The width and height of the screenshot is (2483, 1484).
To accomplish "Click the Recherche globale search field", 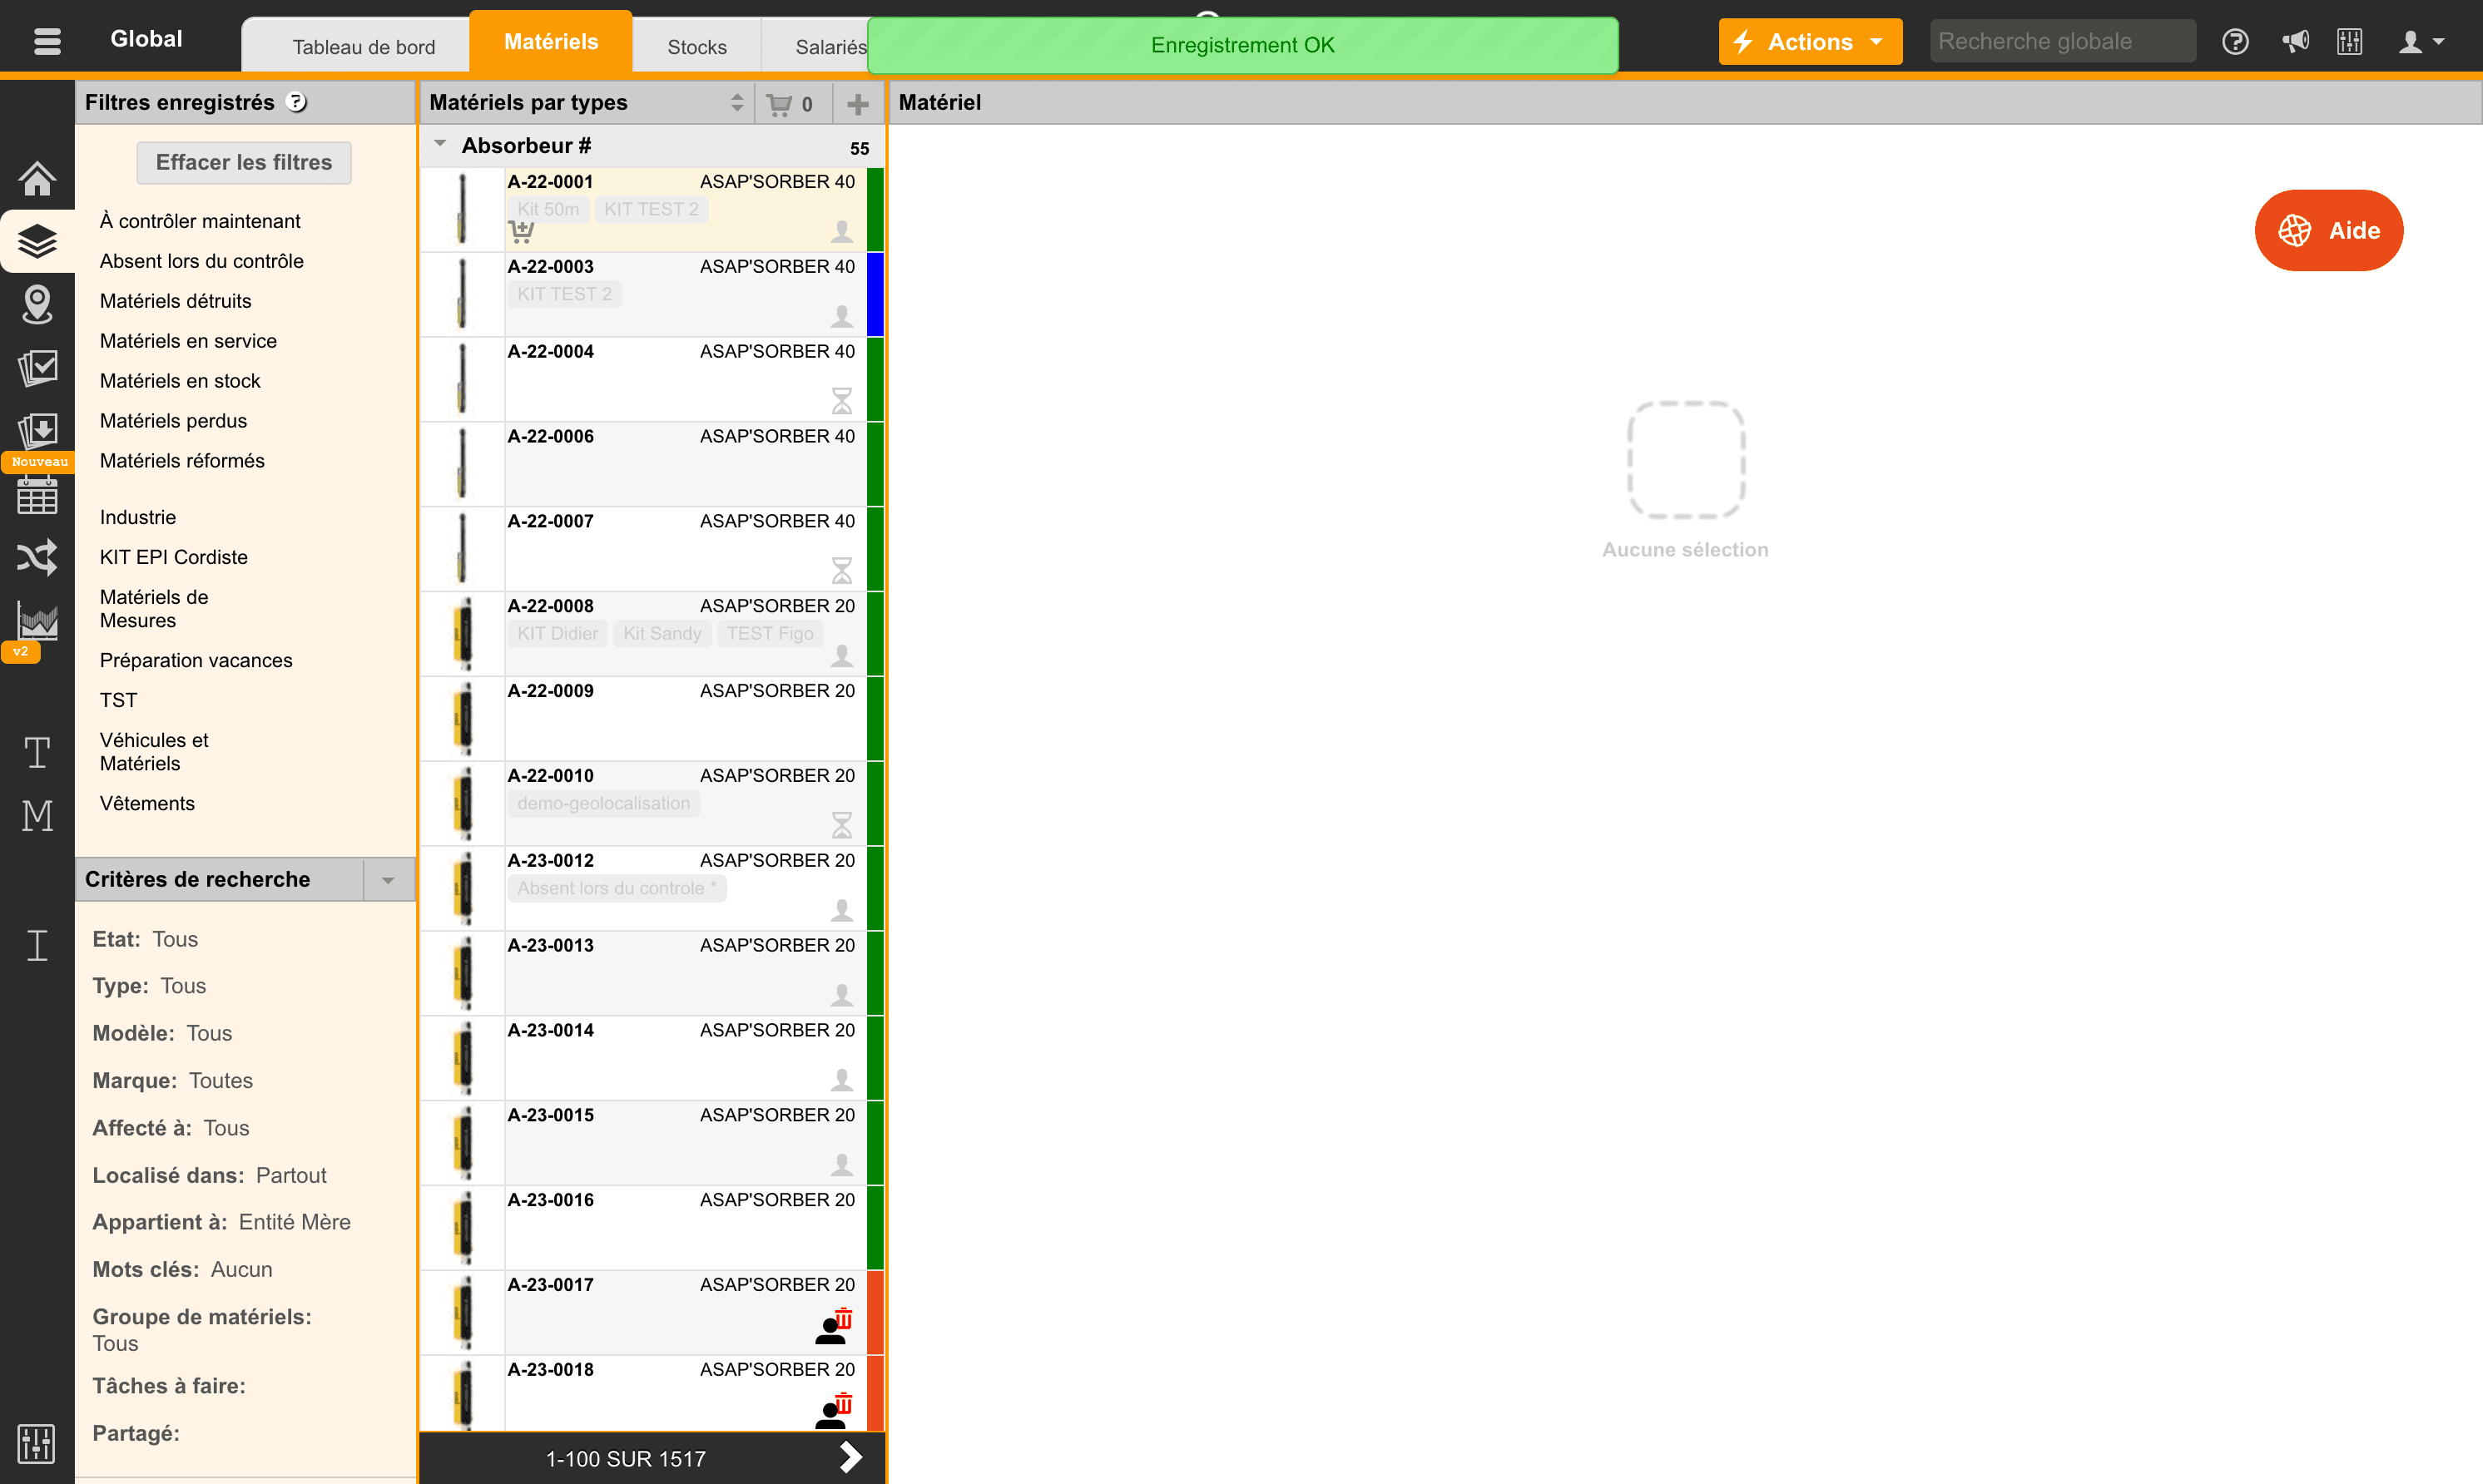I will [2062, 42].
